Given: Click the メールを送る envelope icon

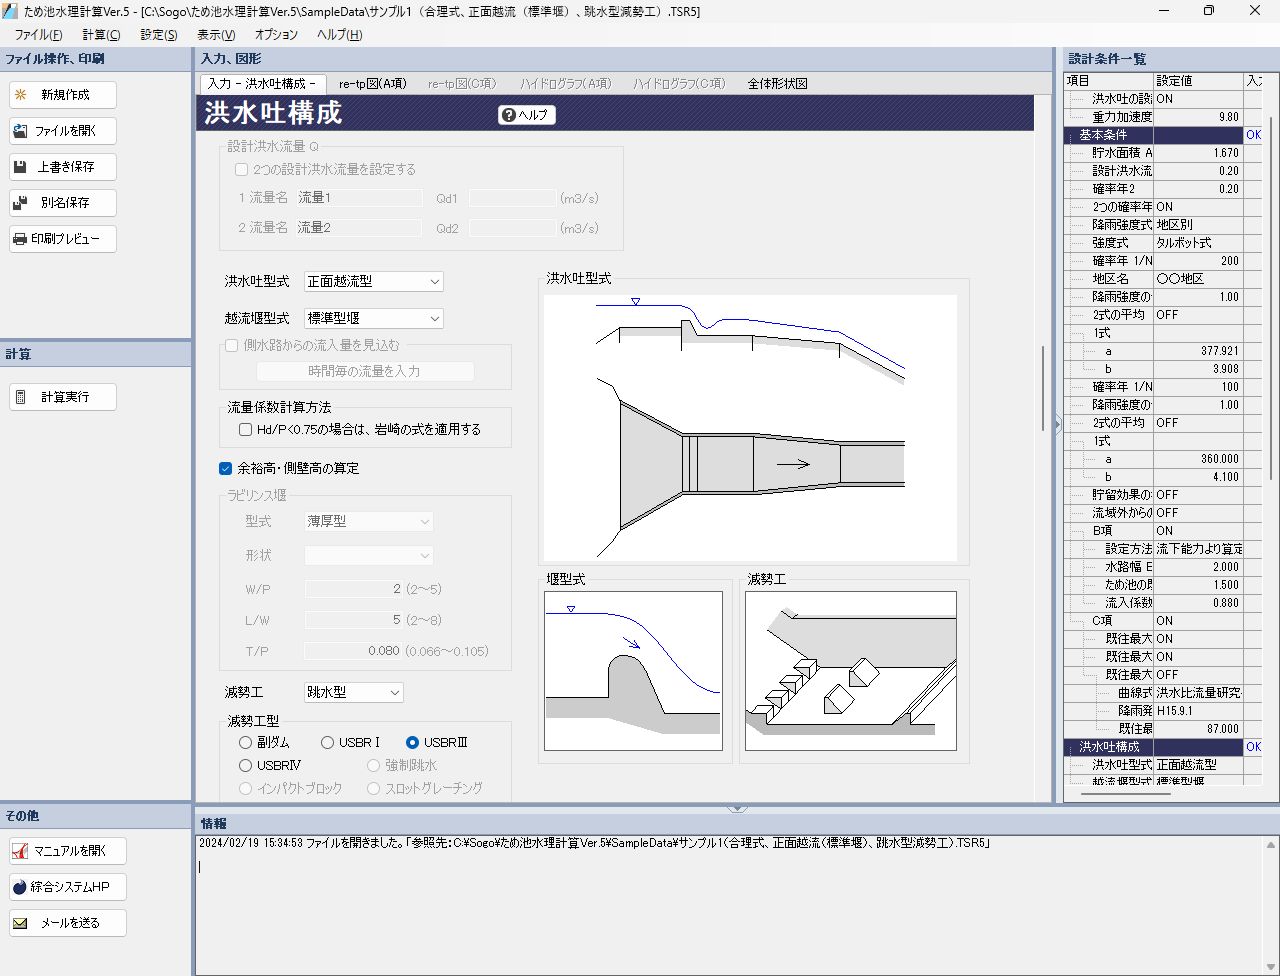Looking at the screenshot, I should tap(20, 923).
